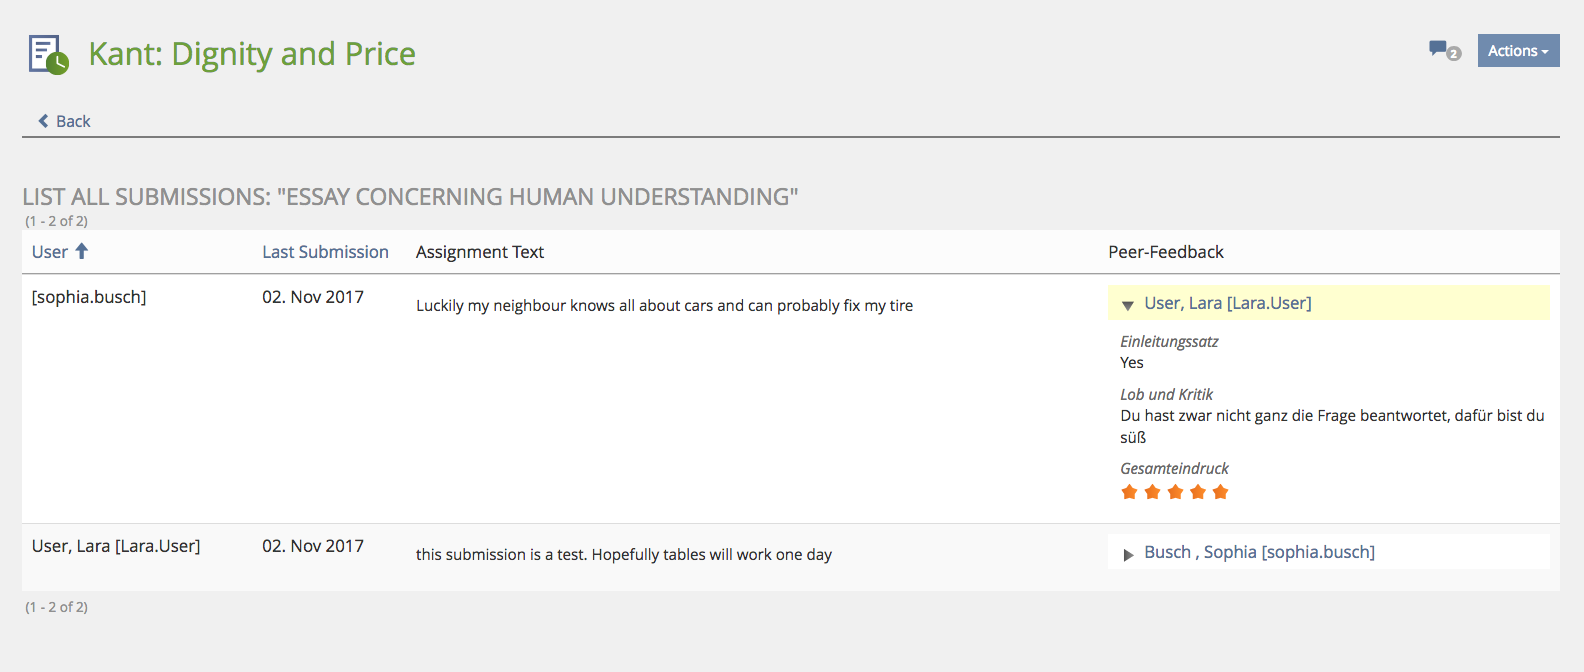Click the back chevron arrow icon
This screenshot has height=672, width=1584.
coord(43,121)
